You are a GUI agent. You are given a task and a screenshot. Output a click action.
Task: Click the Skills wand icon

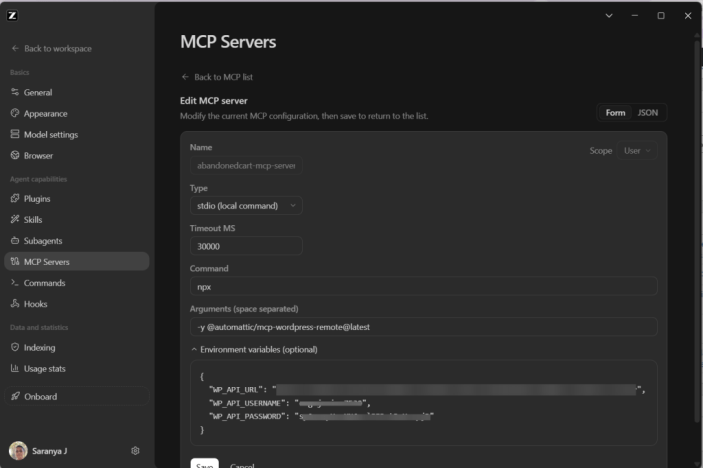click(15, 219)
